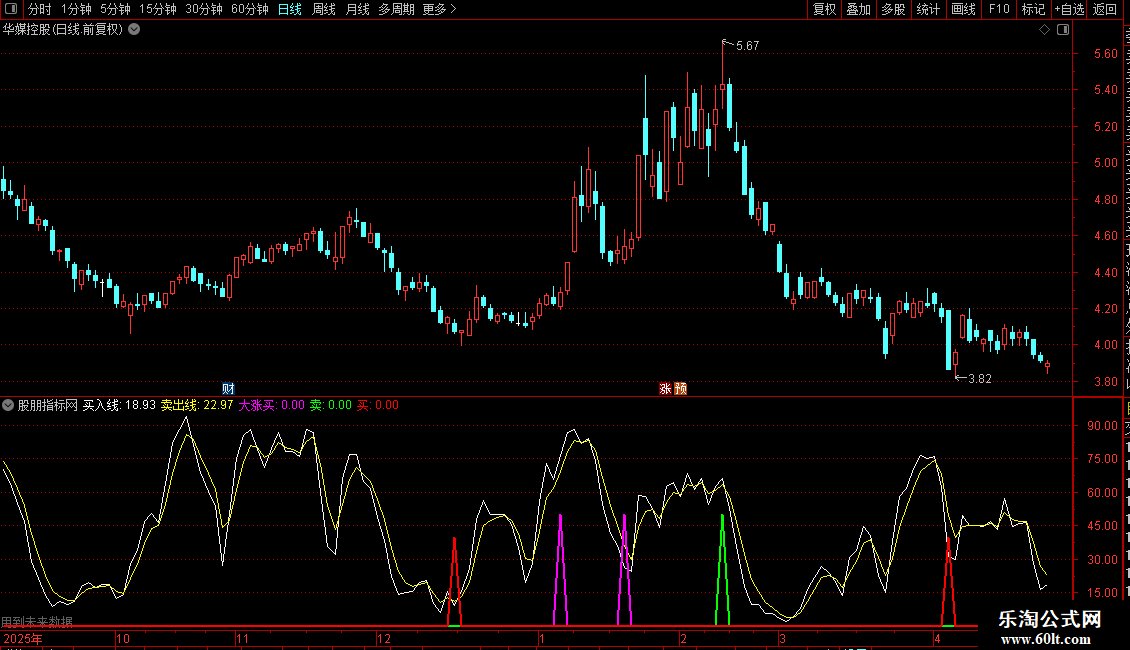1130x650 pixels.
Task: Click the red 买: 0.00 label
Action: [x=378, y=405]
